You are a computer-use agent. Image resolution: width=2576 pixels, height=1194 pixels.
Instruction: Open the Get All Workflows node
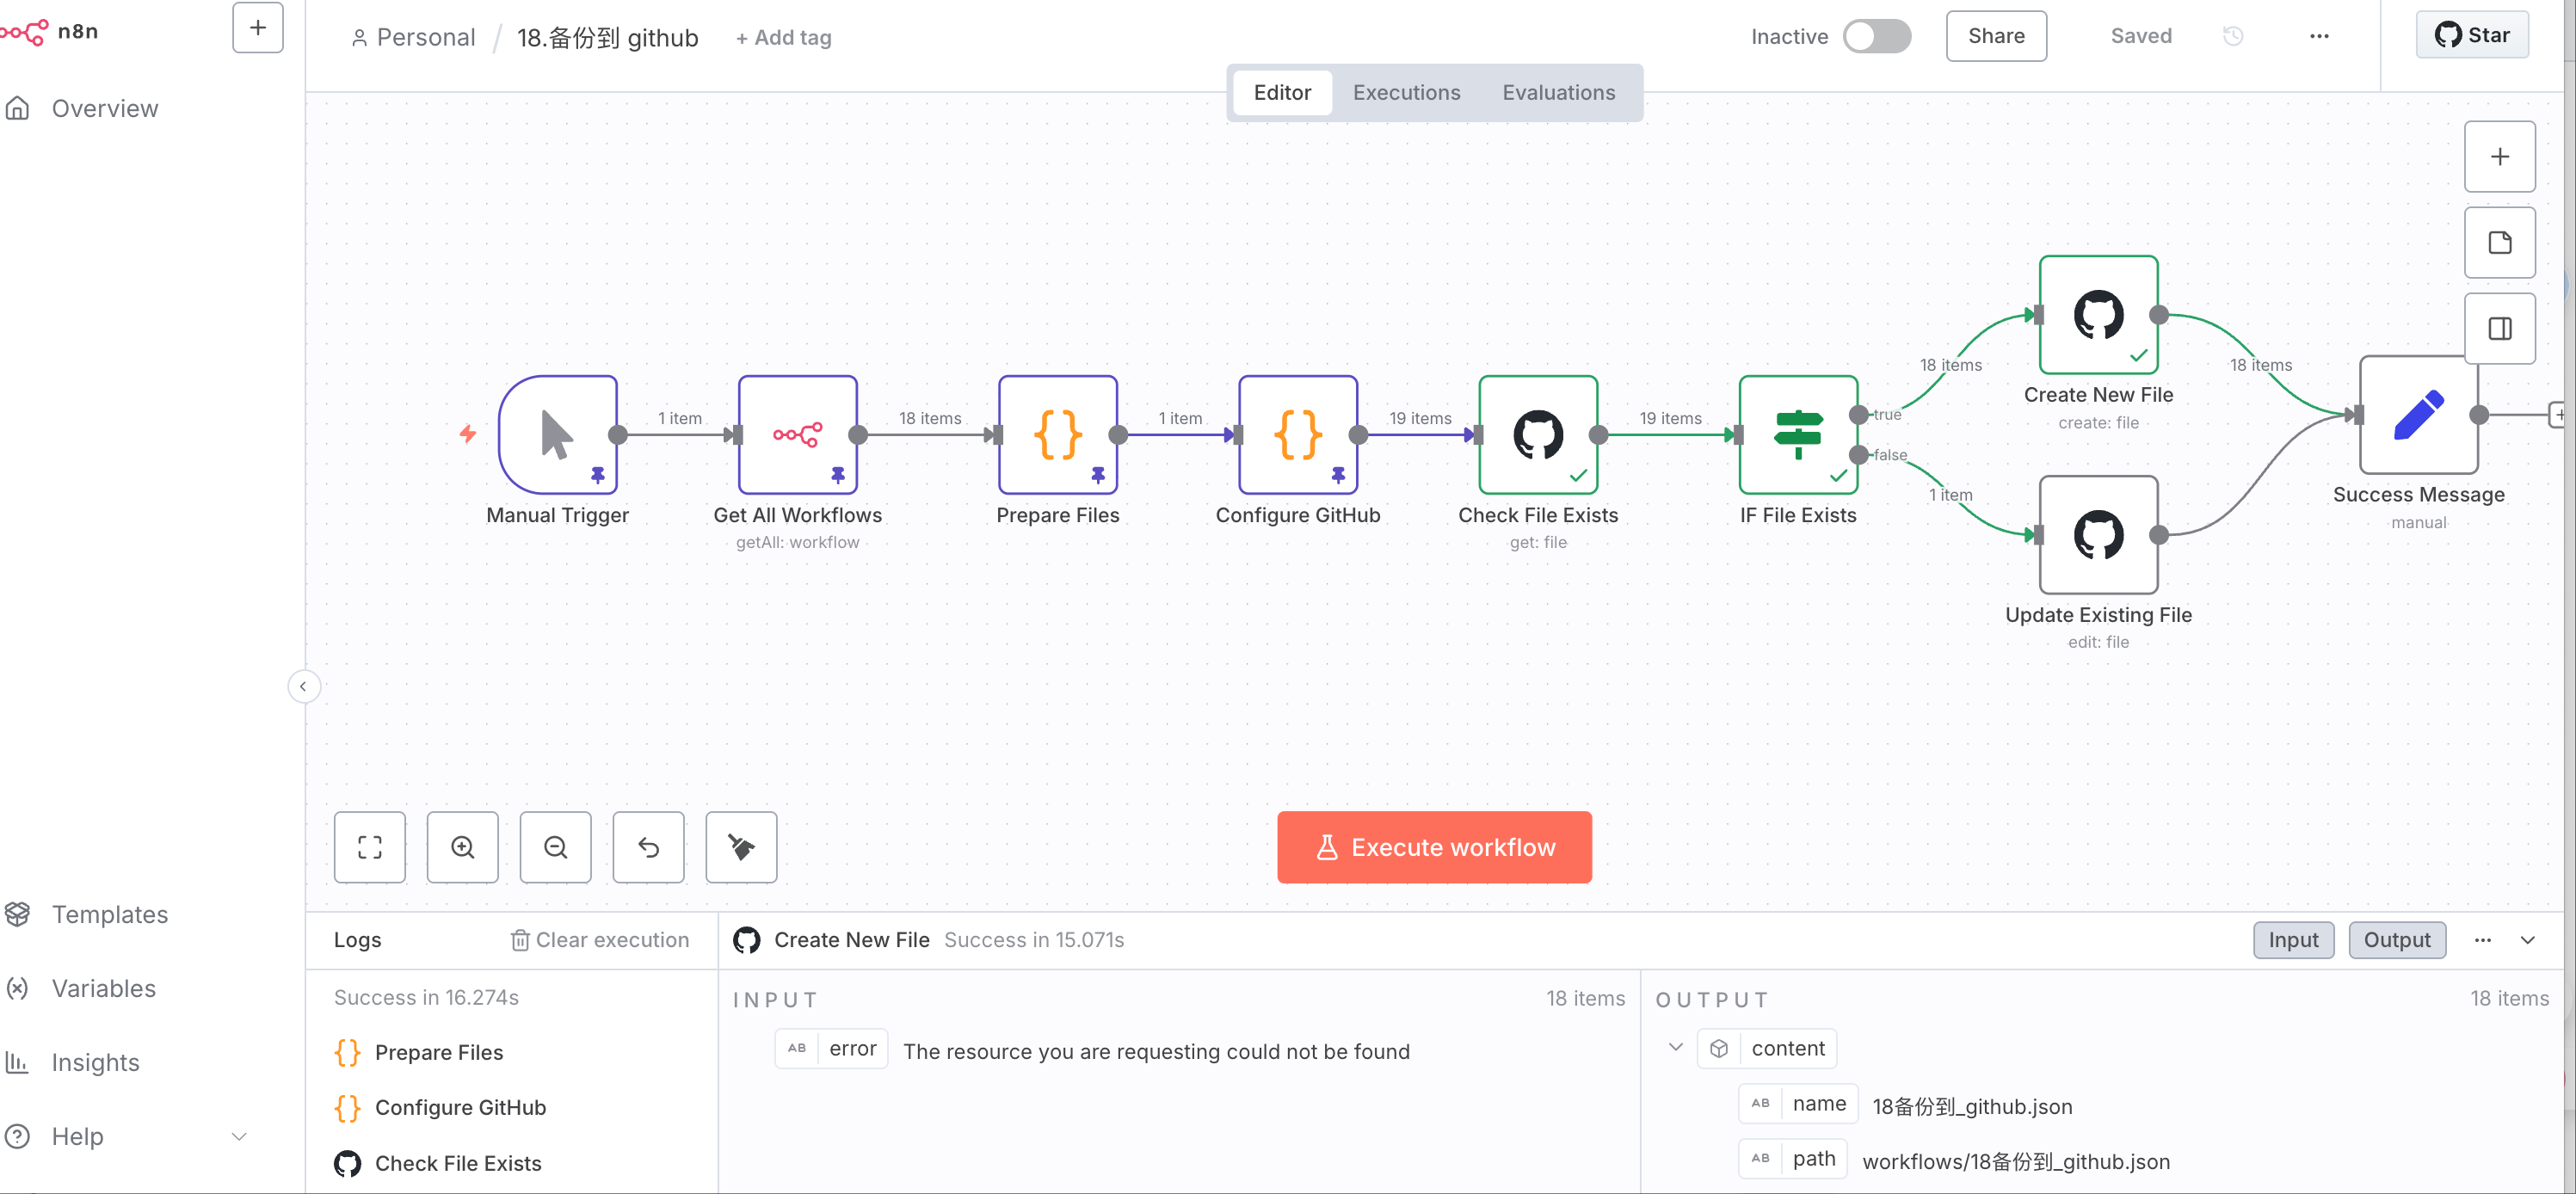click(x=797, y=434)
